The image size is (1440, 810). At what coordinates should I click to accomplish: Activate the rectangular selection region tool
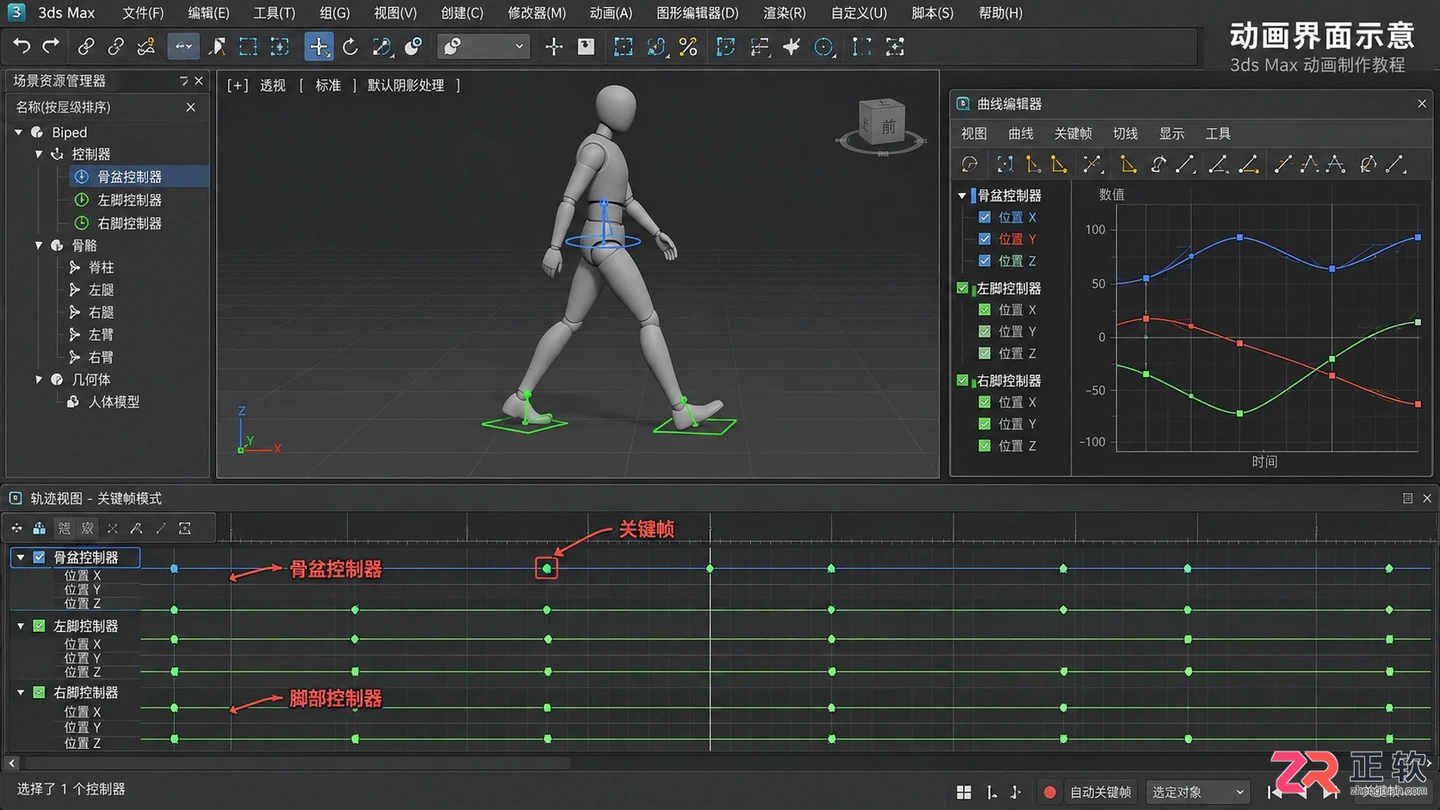(x=248, y=46)
